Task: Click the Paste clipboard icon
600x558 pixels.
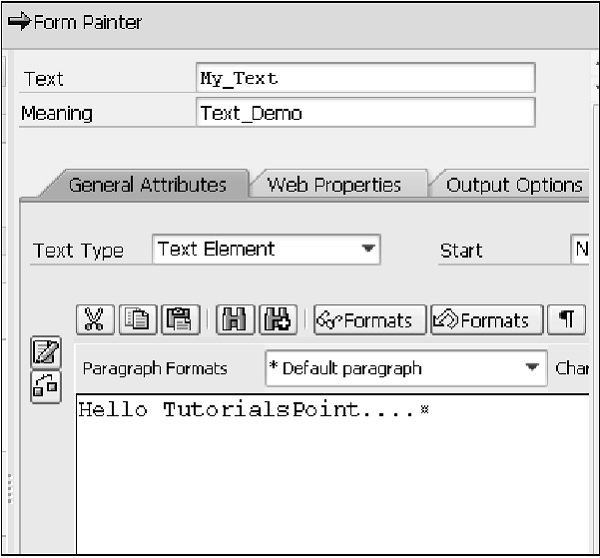Action: [x=179, y=319]
